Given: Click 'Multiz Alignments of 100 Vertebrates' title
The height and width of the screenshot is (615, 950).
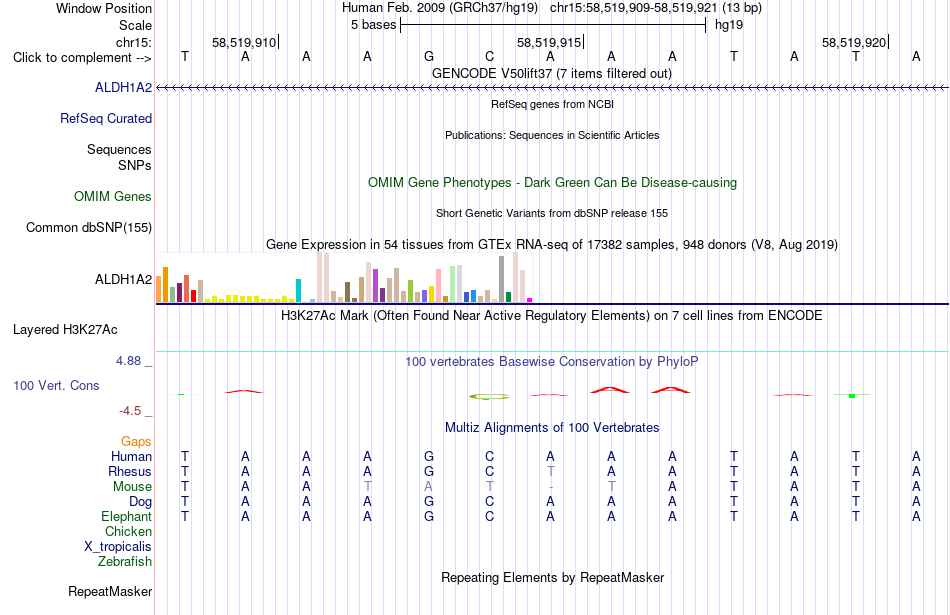Looking at the screenshot, I should point(552,428).
